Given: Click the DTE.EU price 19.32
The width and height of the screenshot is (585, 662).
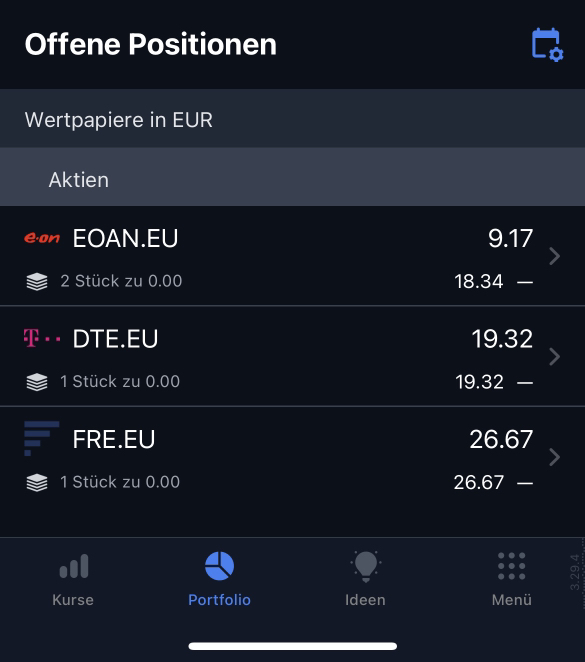Looking at the screenshot, I should click(502, 339).
